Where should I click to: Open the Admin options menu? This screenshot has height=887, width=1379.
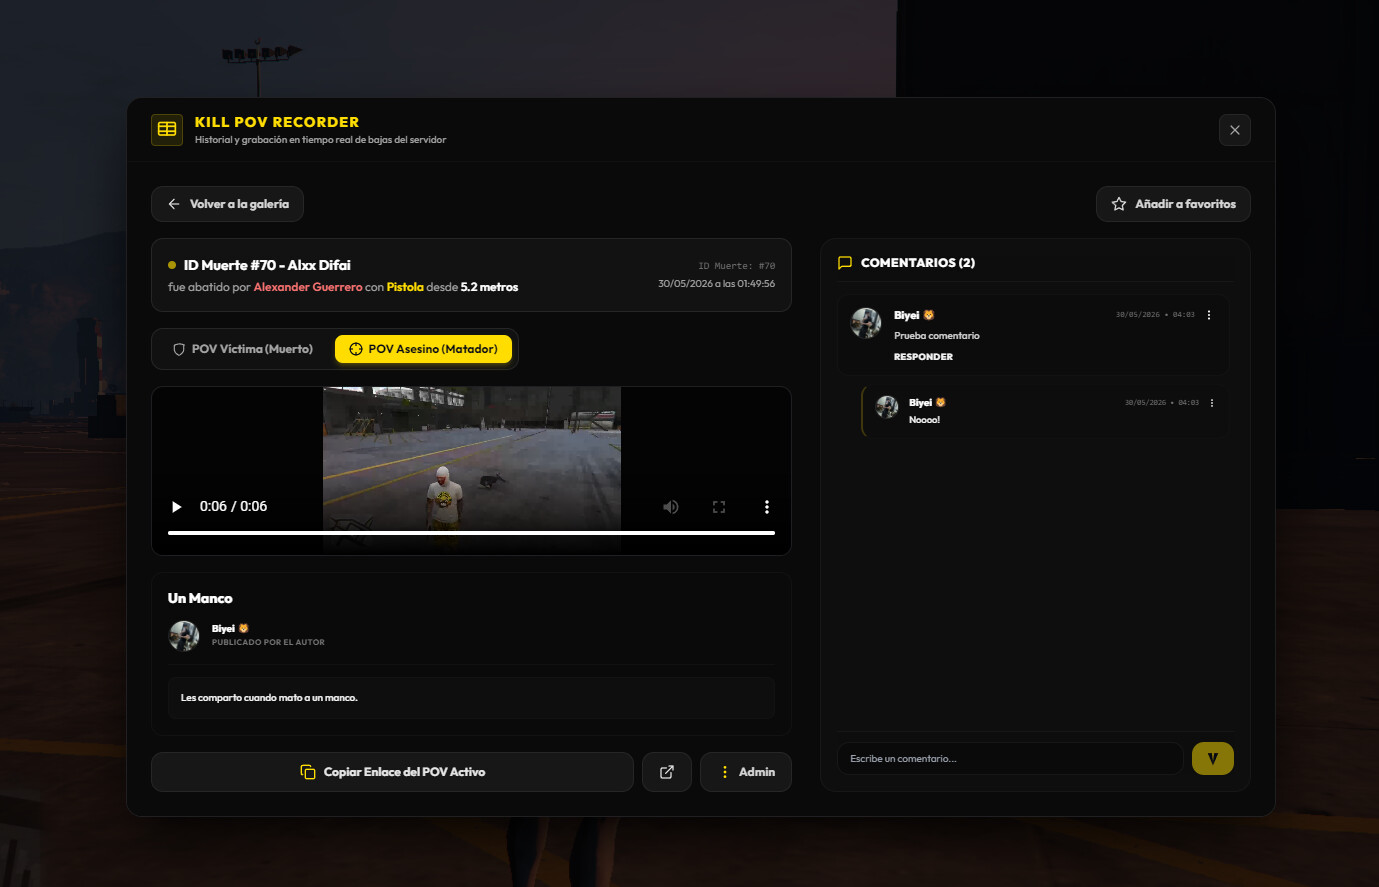pos(746,772)
